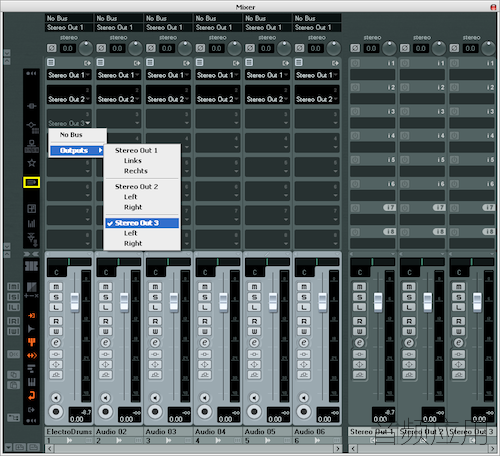Toggle global Solo indicator in common panel
This screenshot has height=456, width=500.
[14, 297]
